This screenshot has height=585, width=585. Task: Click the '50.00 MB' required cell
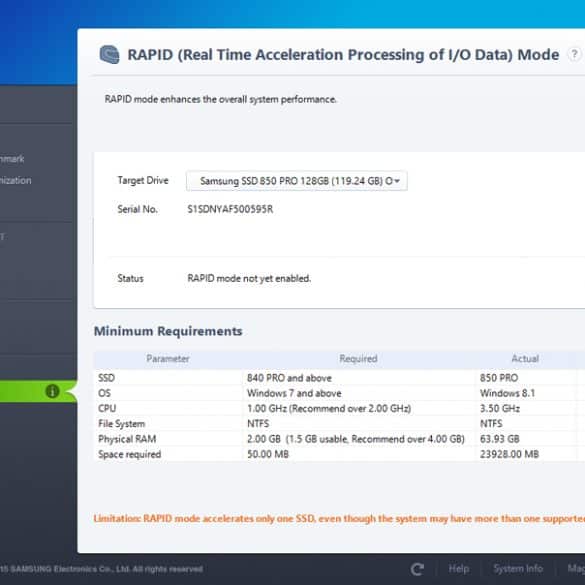[268, 454]
